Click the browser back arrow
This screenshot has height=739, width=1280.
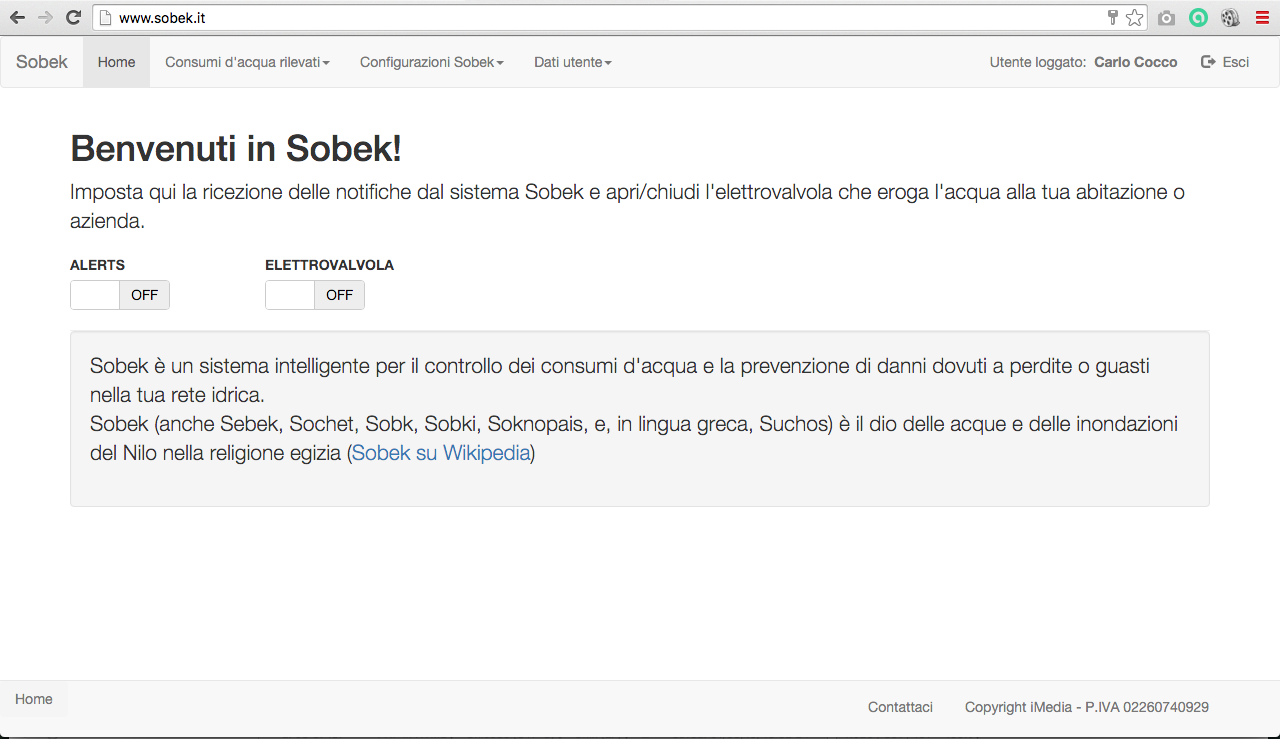pyautogui.click(x=17, y=17)
